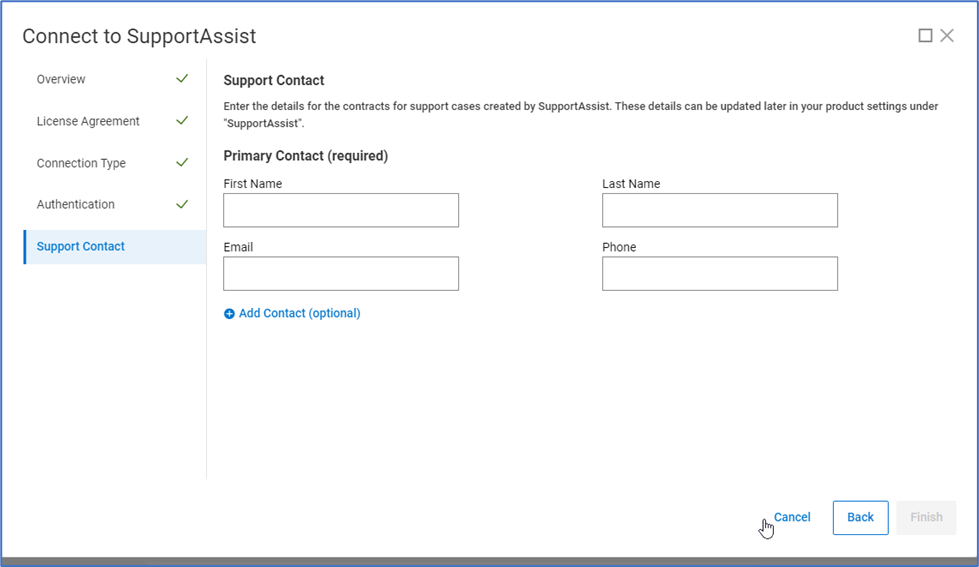Click the Connection Type checkmark
The image size is (979, 567).
[182, 162]
